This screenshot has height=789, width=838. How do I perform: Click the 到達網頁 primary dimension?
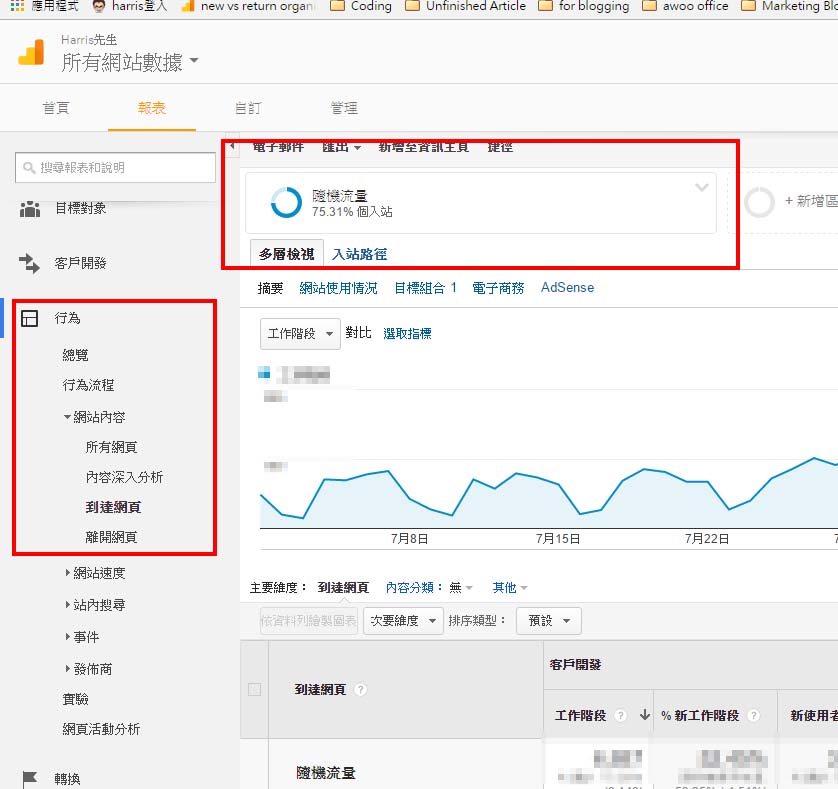(343, 588)
